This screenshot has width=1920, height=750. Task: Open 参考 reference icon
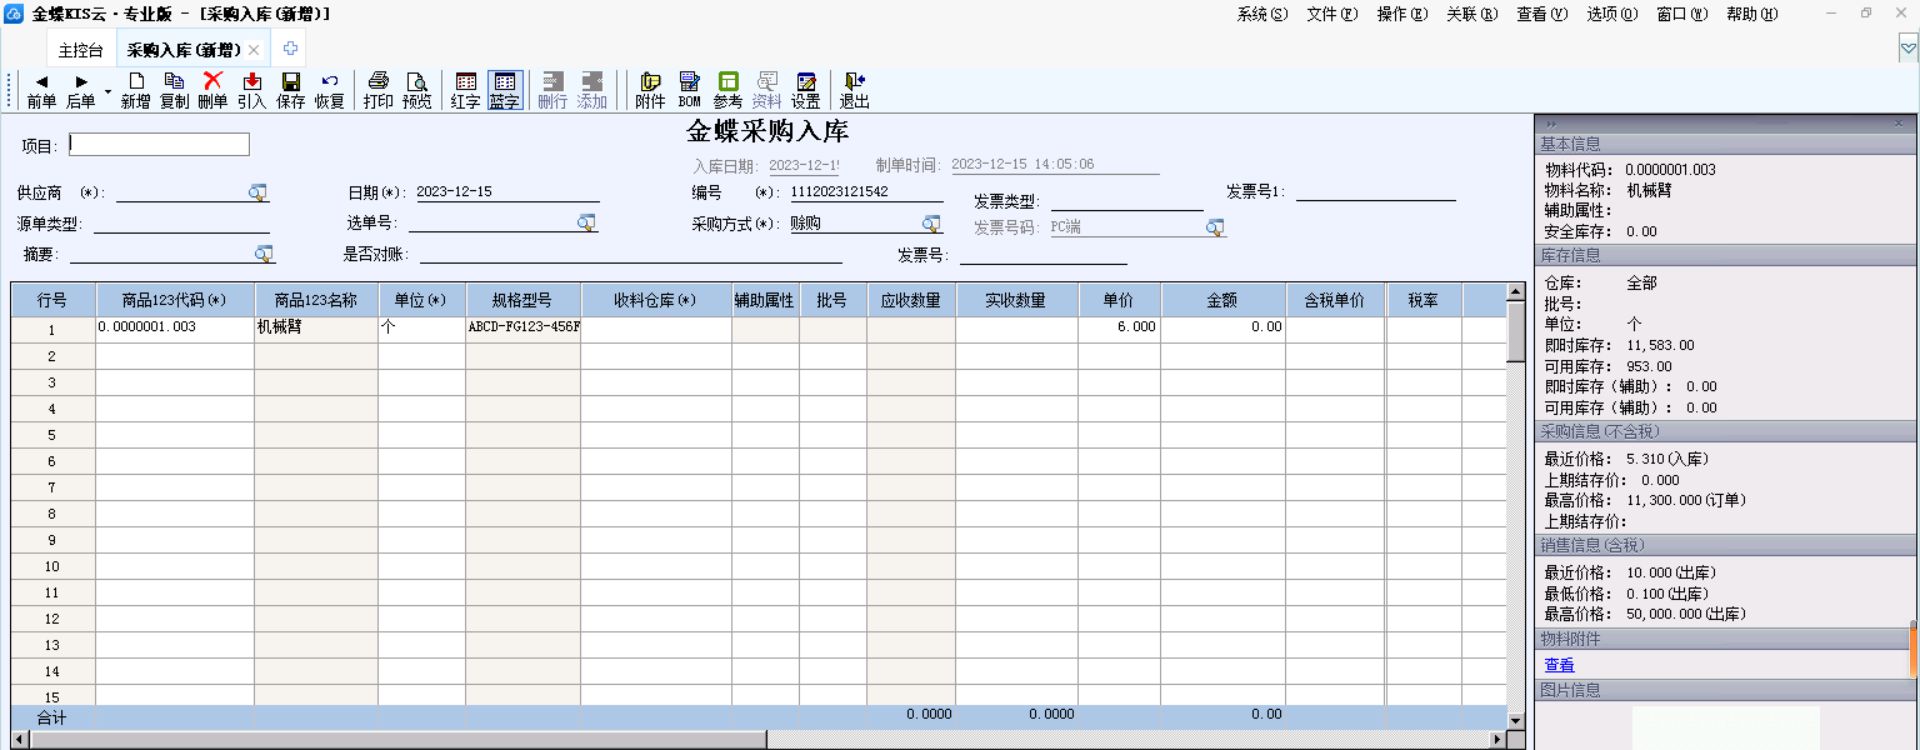[x=728, y=90]
